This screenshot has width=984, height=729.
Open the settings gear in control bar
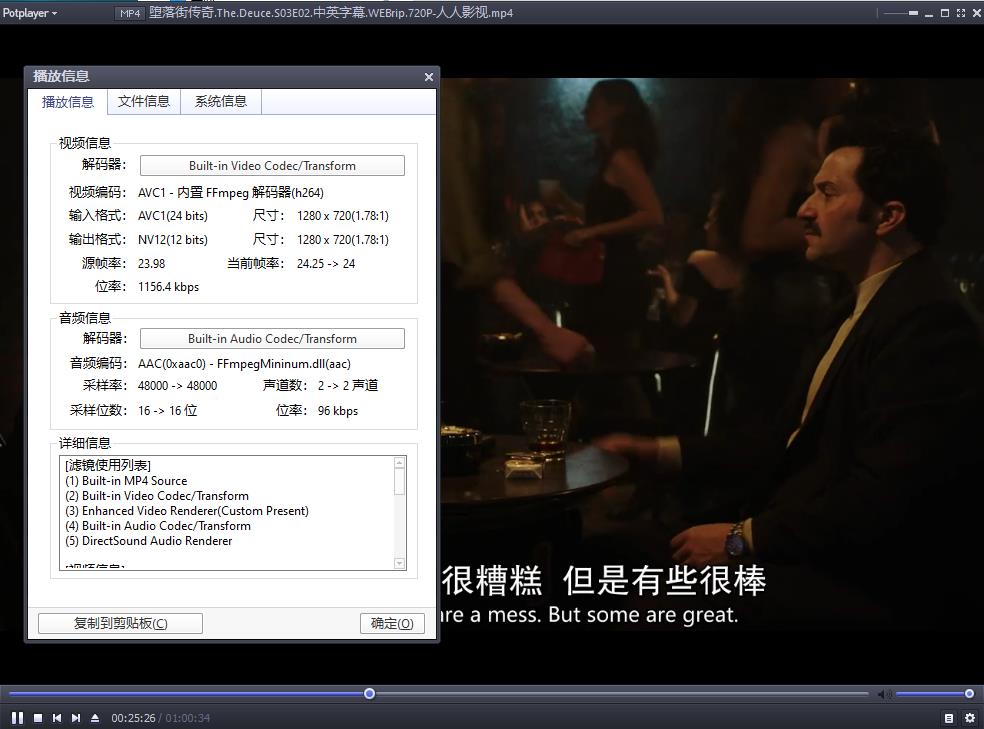(x=970, y=718)
